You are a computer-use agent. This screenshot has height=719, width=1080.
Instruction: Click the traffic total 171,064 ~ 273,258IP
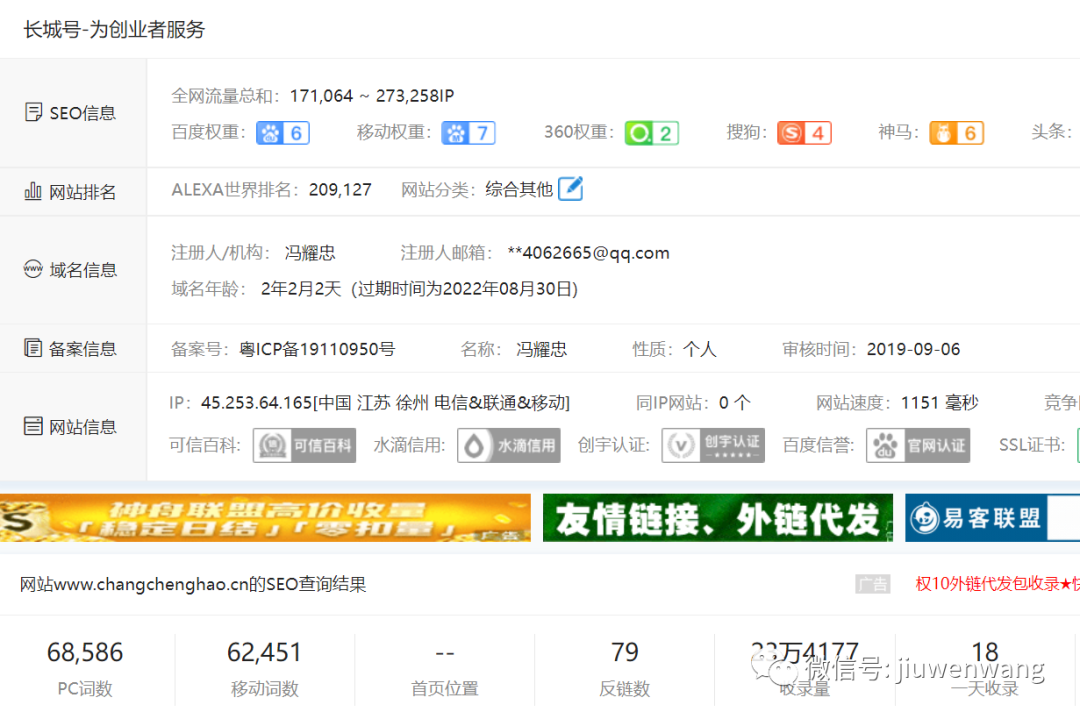(x=372, y=96)
